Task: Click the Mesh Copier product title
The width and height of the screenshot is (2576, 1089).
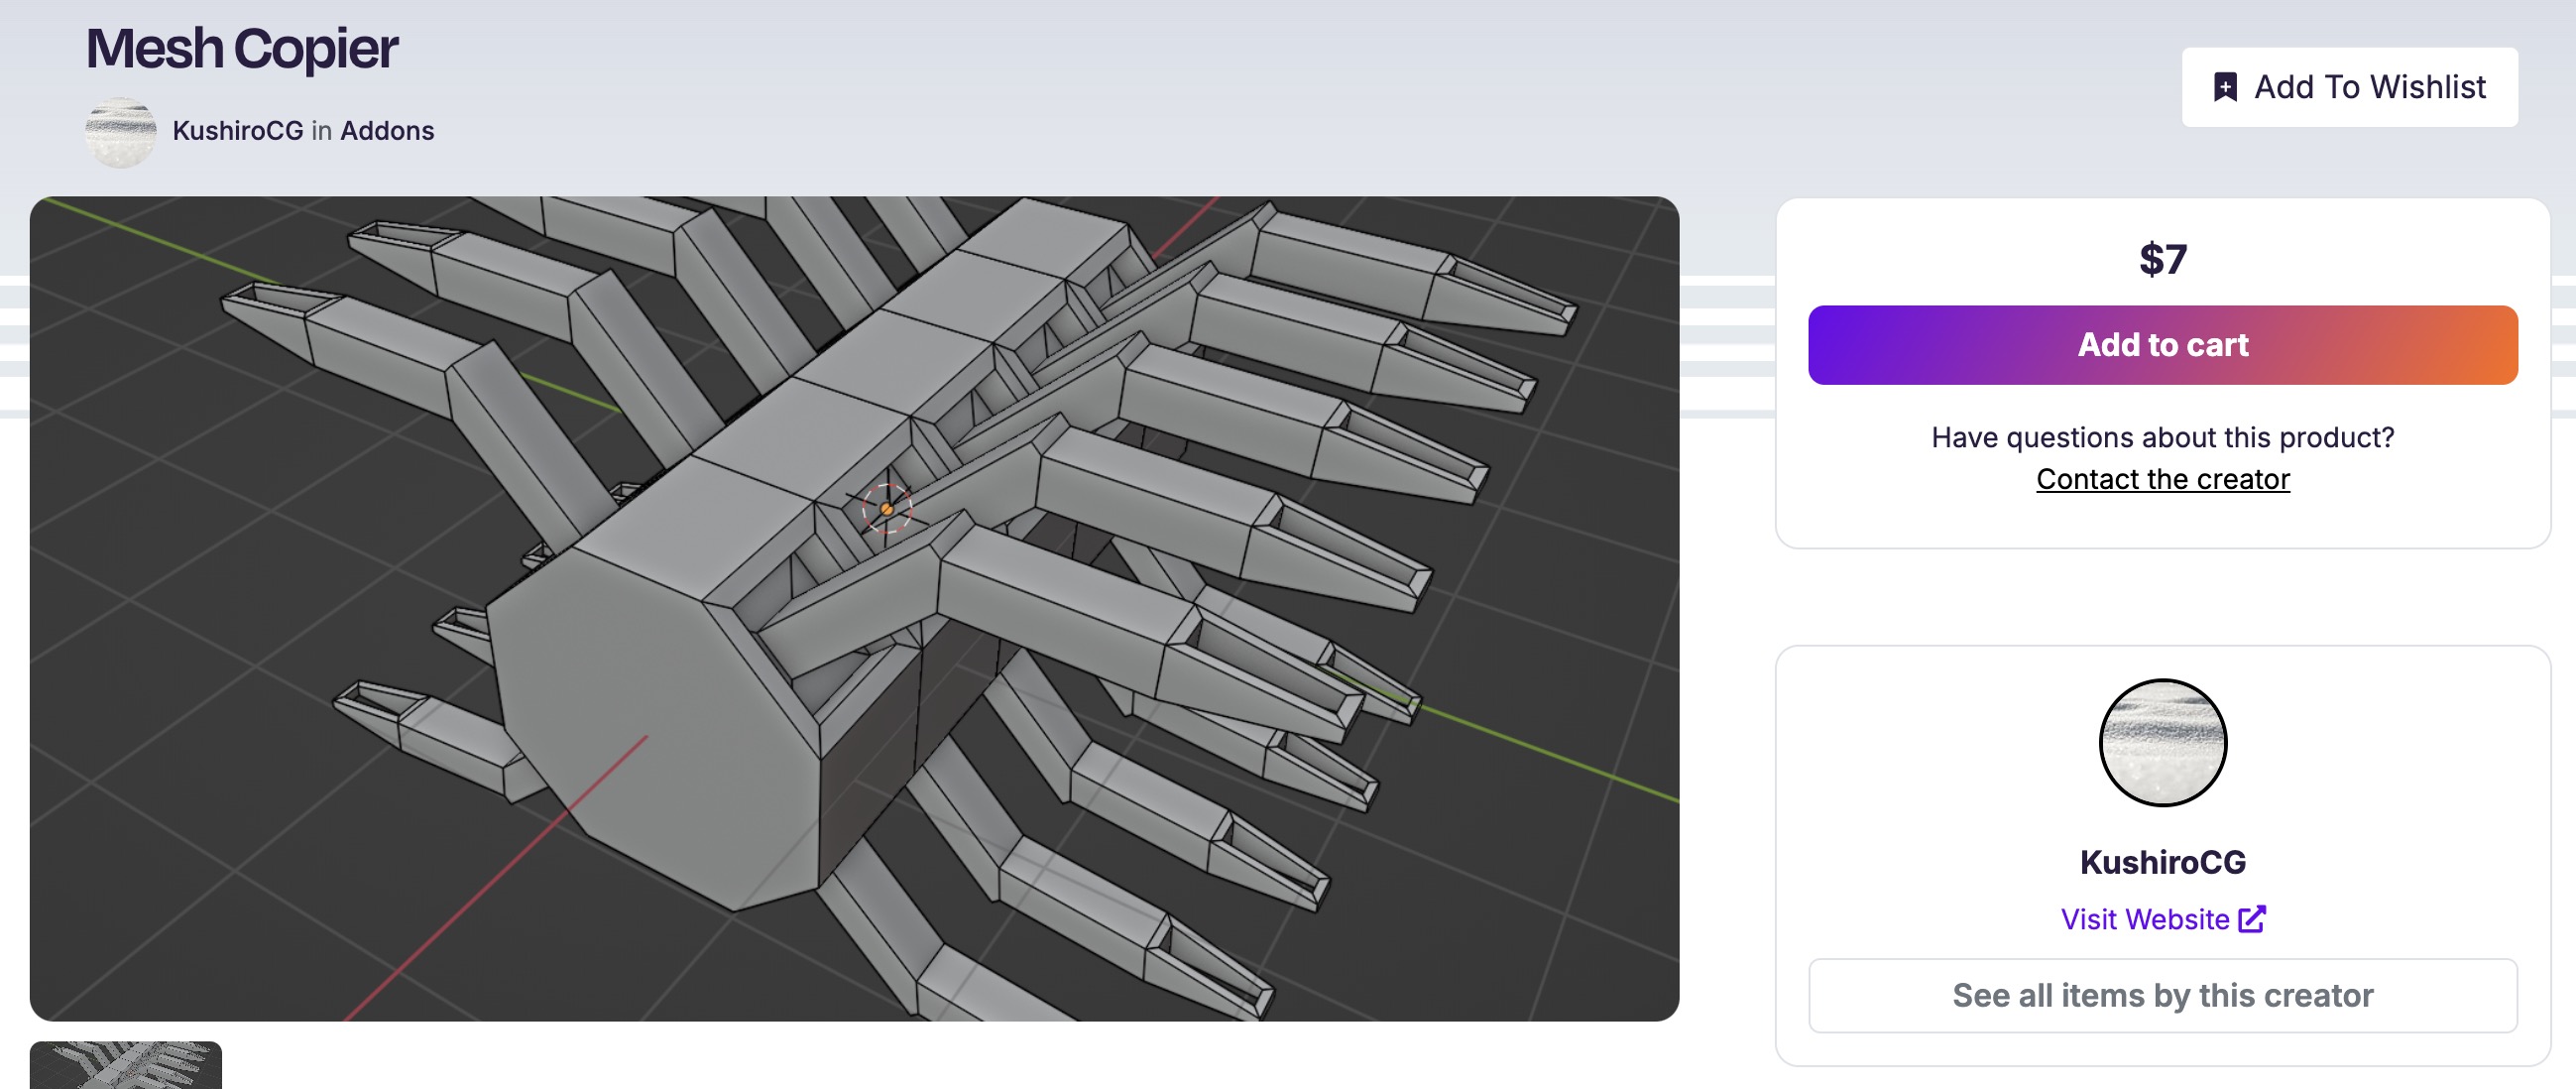Action: pyautogui.click(x=242, y=49)
